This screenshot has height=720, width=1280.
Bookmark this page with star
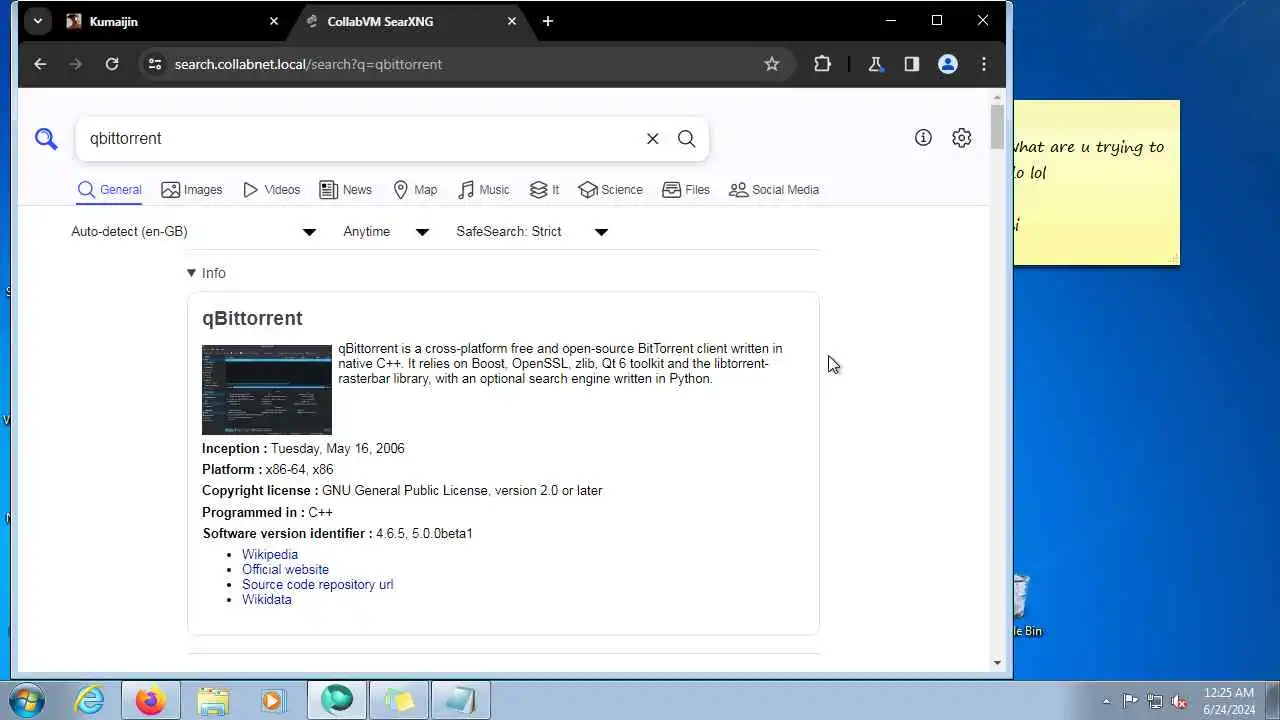click(x=772, y=64)
